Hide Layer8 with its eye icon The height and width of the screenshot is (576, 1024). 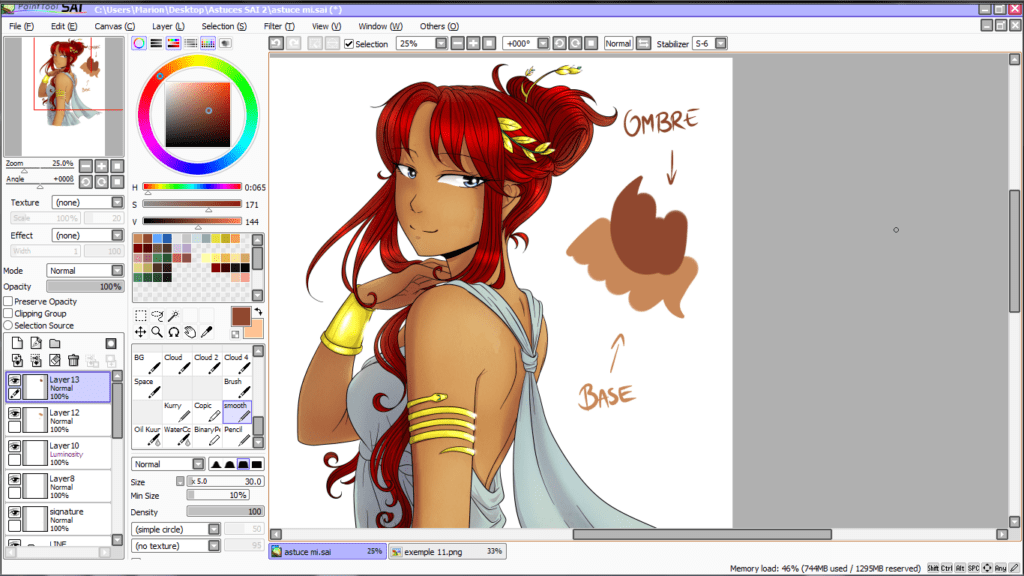(14, 479)
